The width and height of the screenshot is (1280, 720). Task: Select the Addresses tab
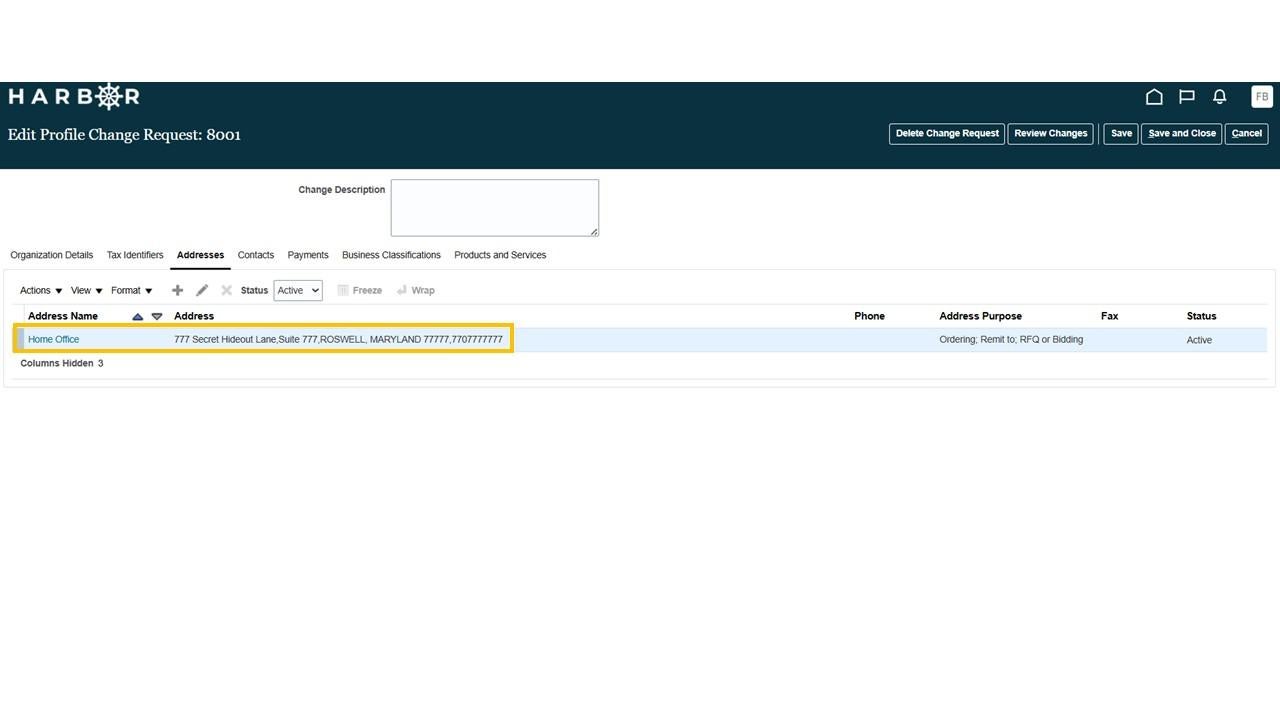coord(200,255)
